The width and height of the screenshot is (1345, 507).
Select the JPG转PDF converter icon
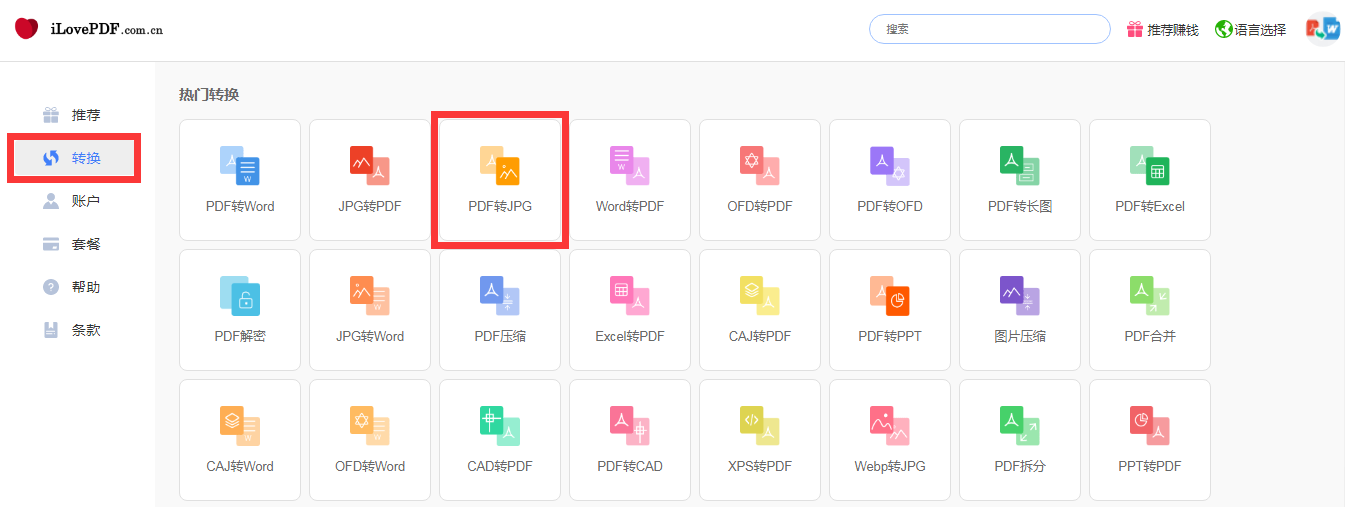click(x=370, y=180)
